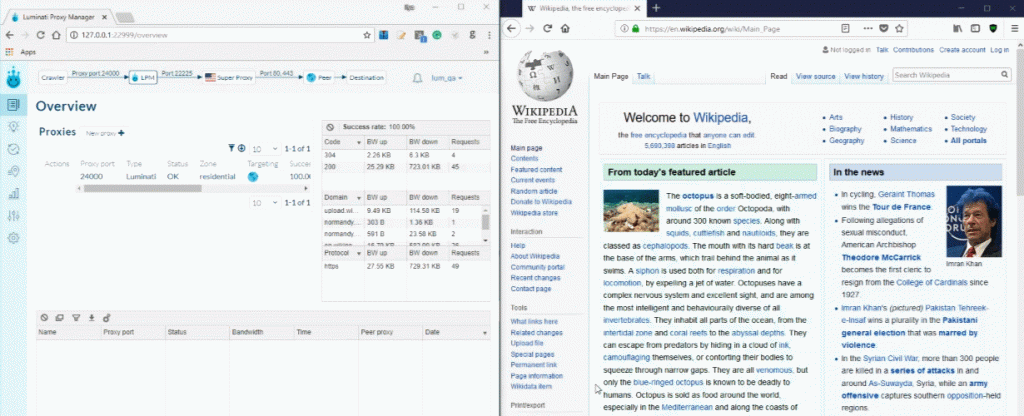Open the sliders icon in the sidebar
This screenshot has width=1024, height=416.
click(x=14, y=216)
